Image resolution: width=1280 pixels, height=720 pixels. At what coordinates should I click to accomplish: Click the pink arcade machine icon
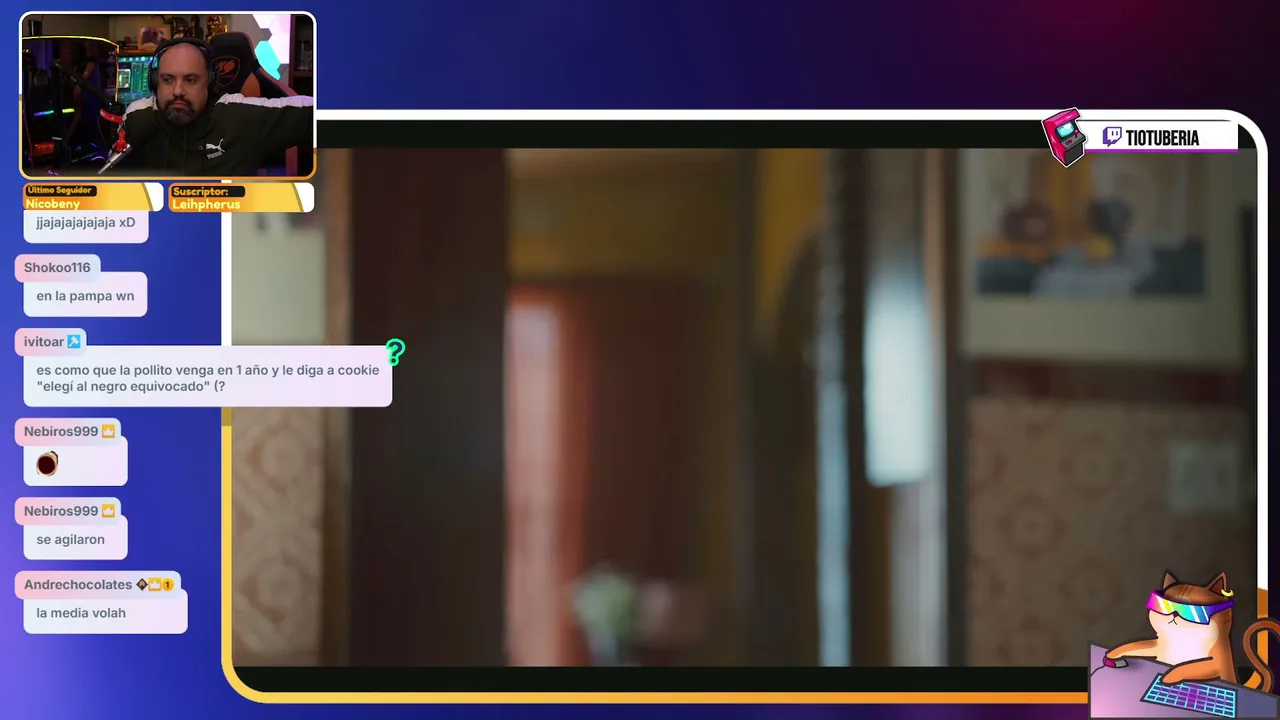point(1064,137)
